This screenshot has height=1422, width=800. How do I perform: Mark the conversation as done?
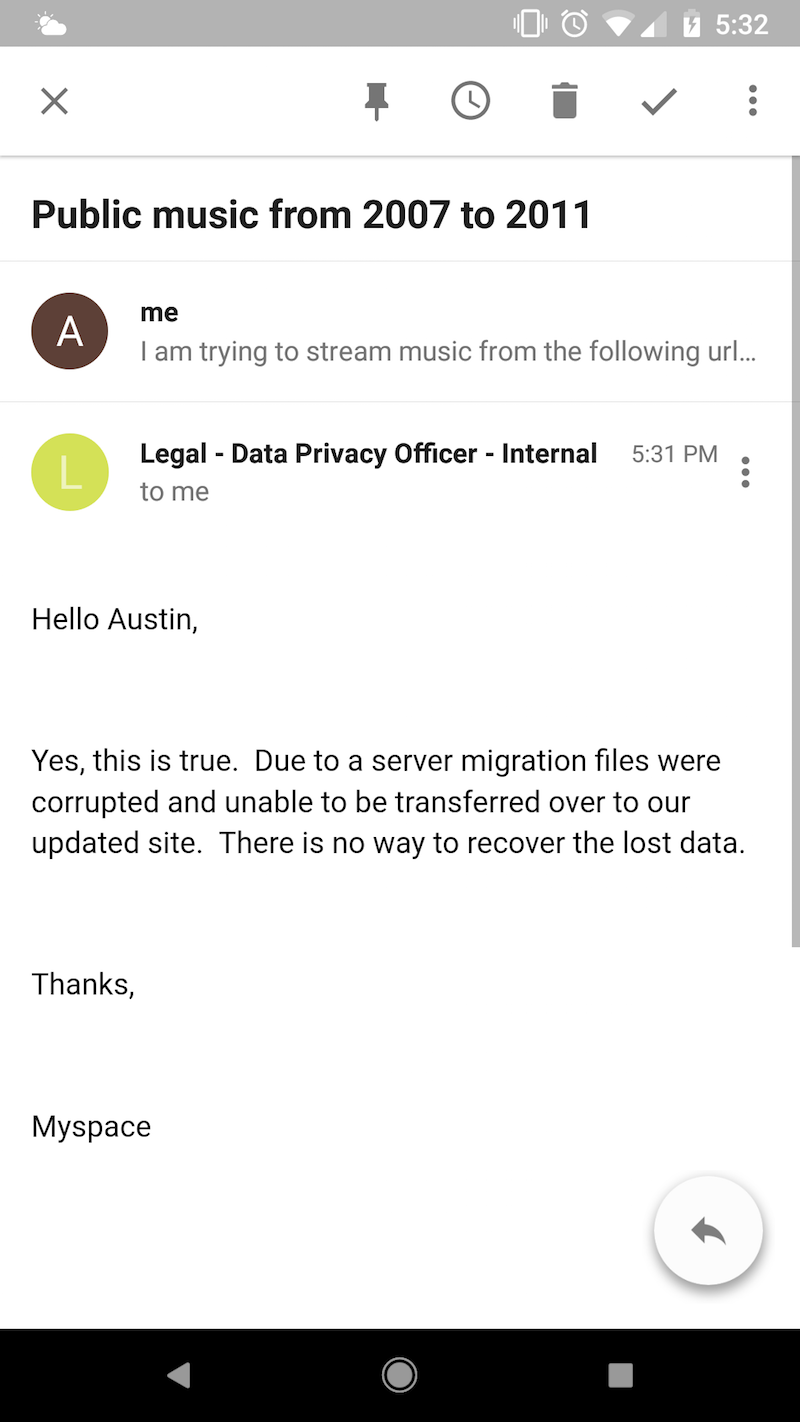point(659,101)
